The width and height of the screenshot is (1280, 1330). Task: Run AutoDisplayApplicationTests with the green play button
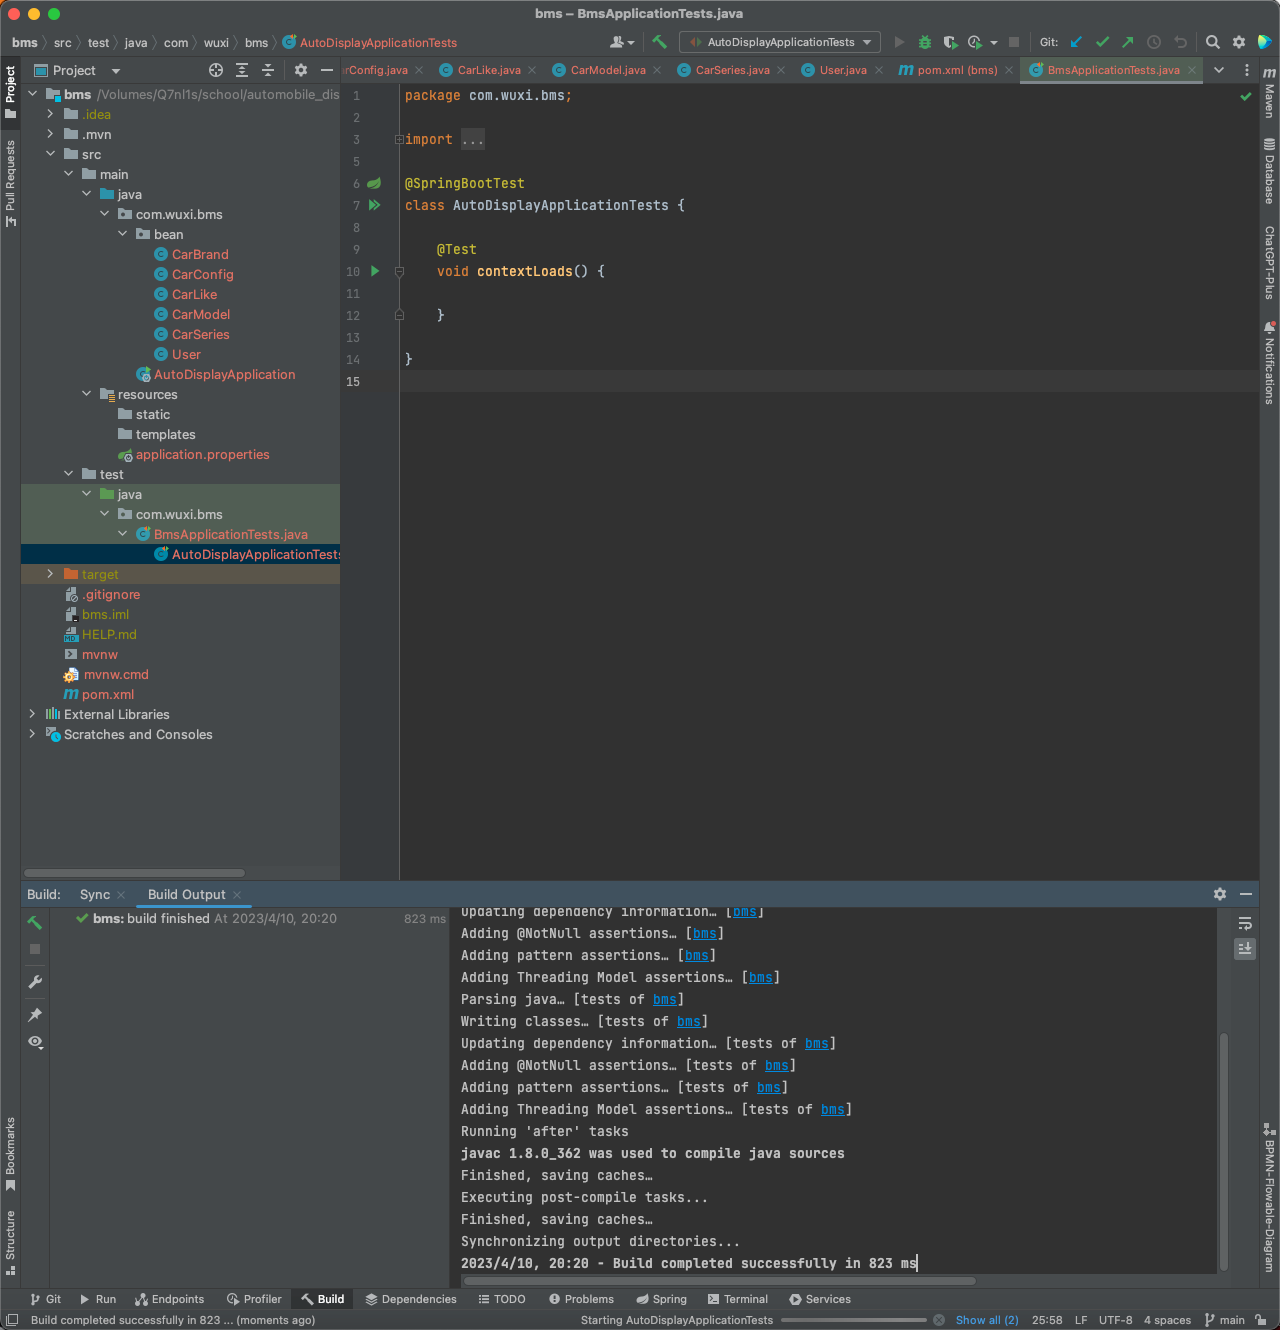point(899,42)
